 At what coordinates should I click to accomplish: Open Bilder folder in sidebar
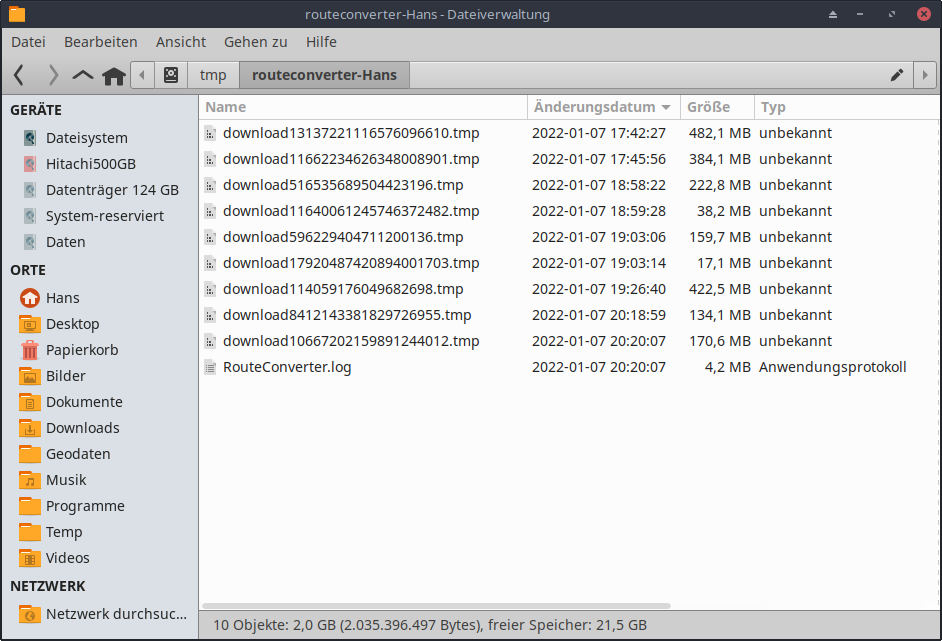(65, 376)
